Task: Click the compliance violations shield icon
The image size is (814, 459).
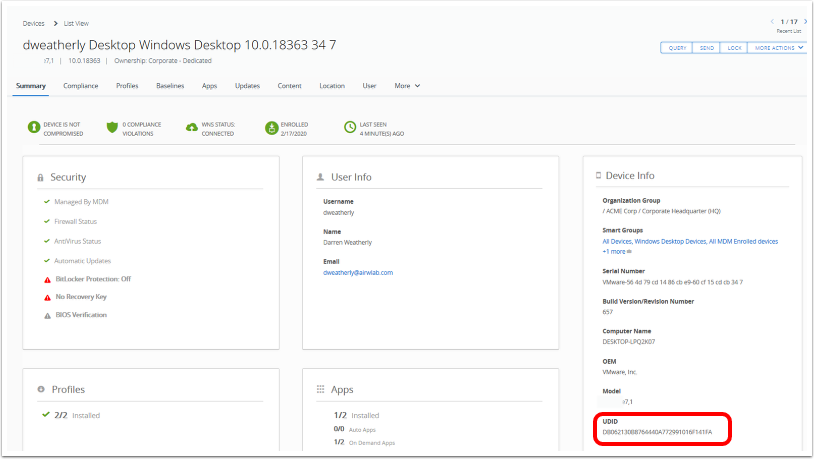Action: click(112, 127)
